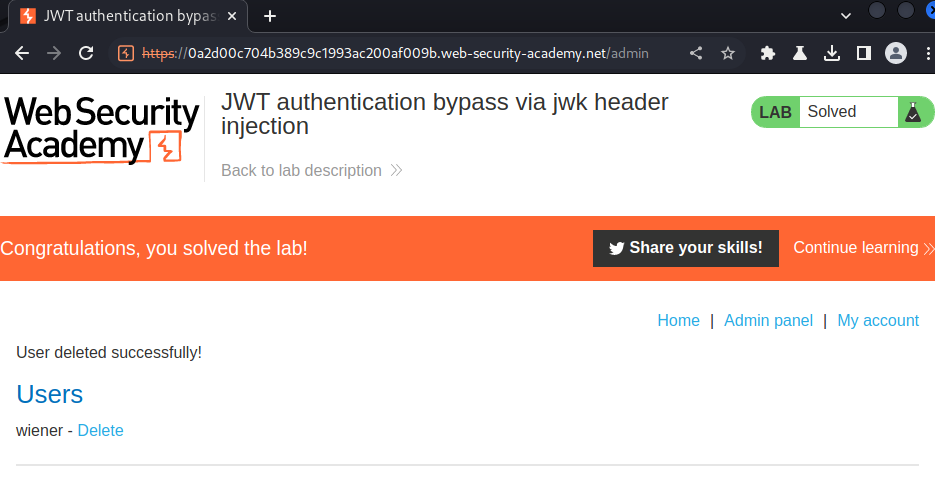Click the Solved status text

(x=831, y=111)
